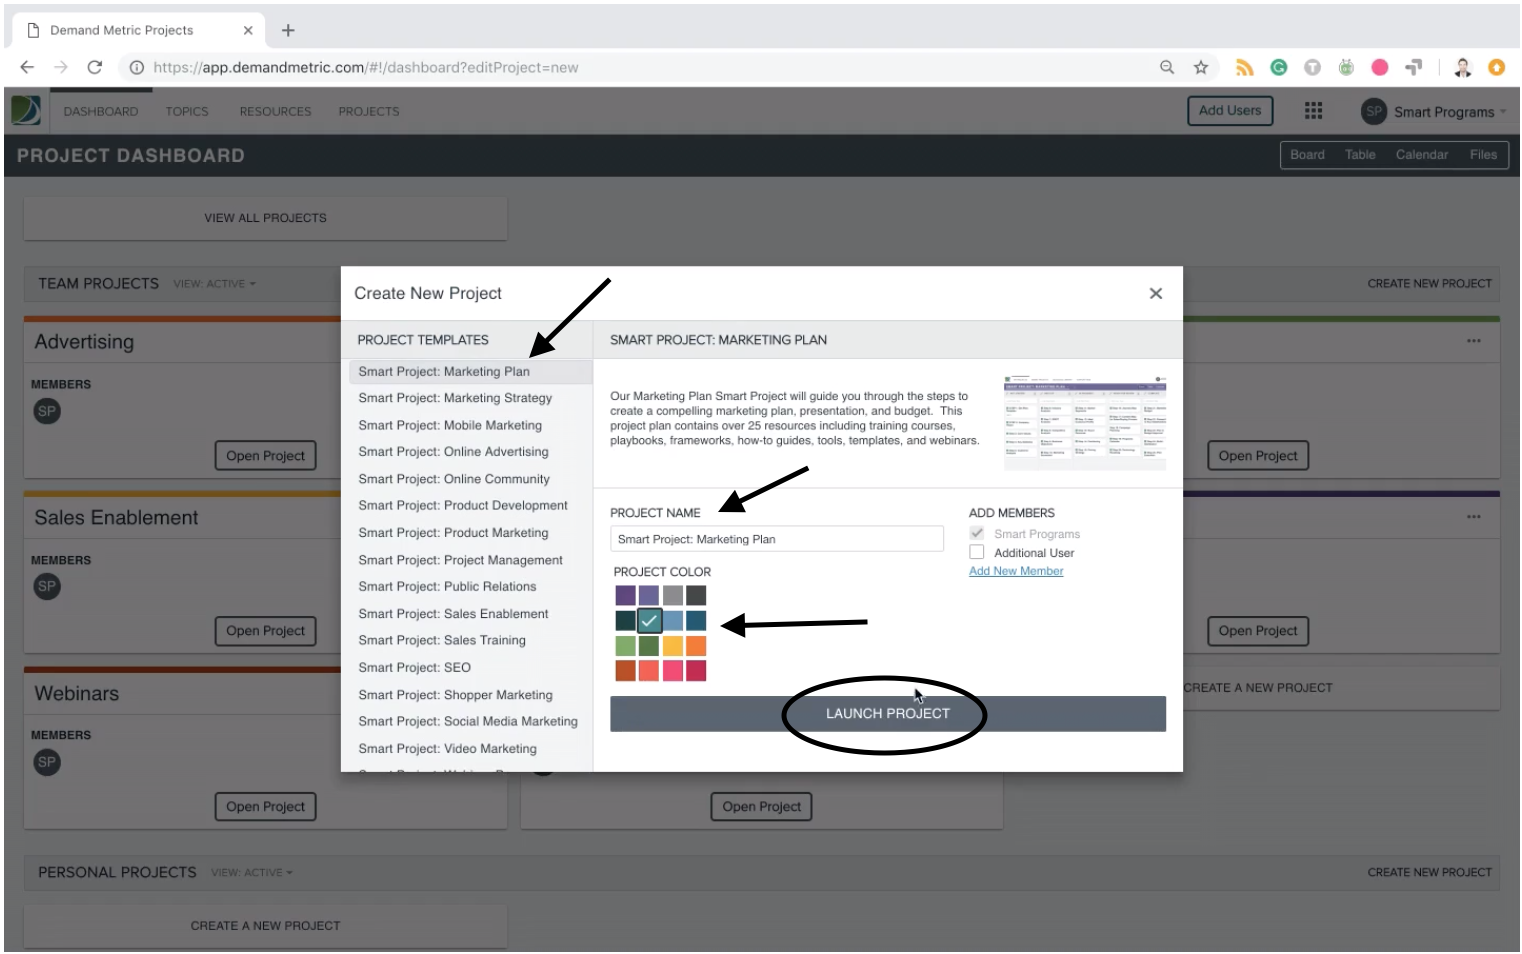Select Smart Project: Public Relations template
This screenshot has height=954, width=1522.
coord(447,586)
